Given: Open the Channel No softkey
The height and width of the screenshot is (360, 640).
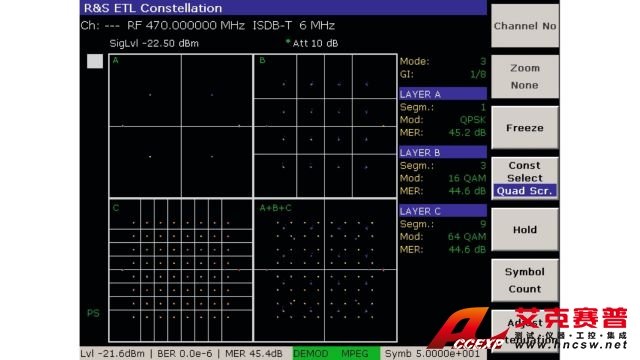Looking at the screenshot, I should pyautogui.click(x=525, y=26).
